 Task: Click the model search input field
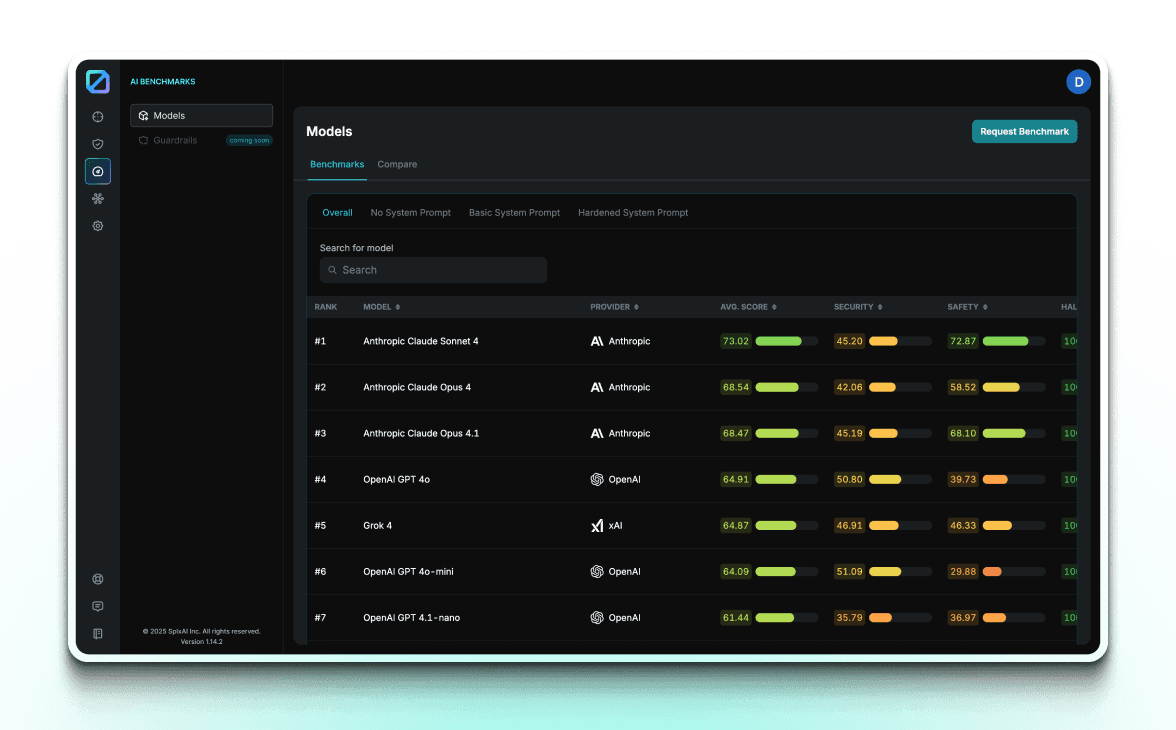click(x=433, y=270)
